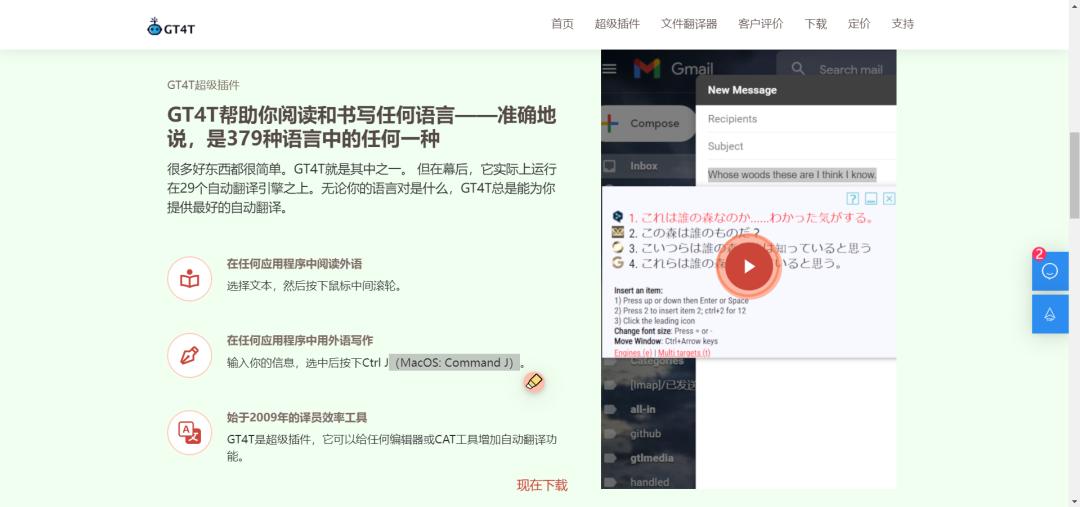Click the first translation engine icon
The height and width of the screenshot is (507, 1080).
pos(618,216)
